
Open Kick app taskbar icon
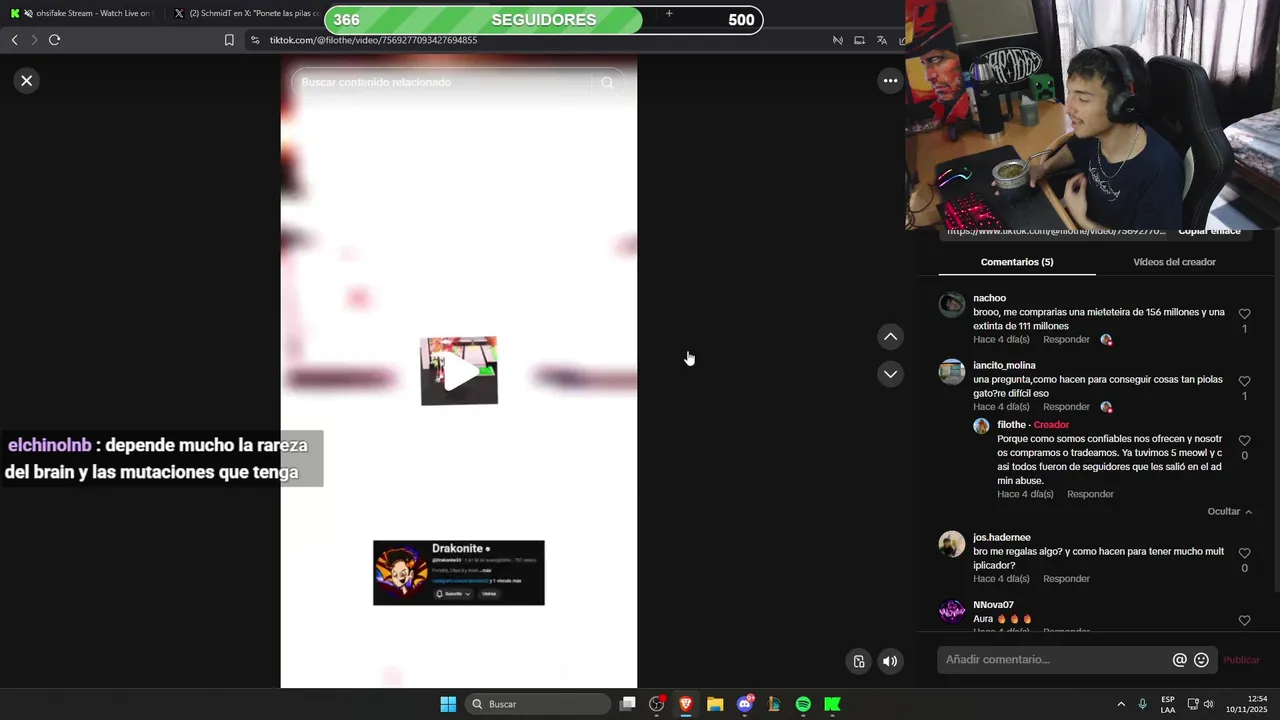click(x=832, y=704)
